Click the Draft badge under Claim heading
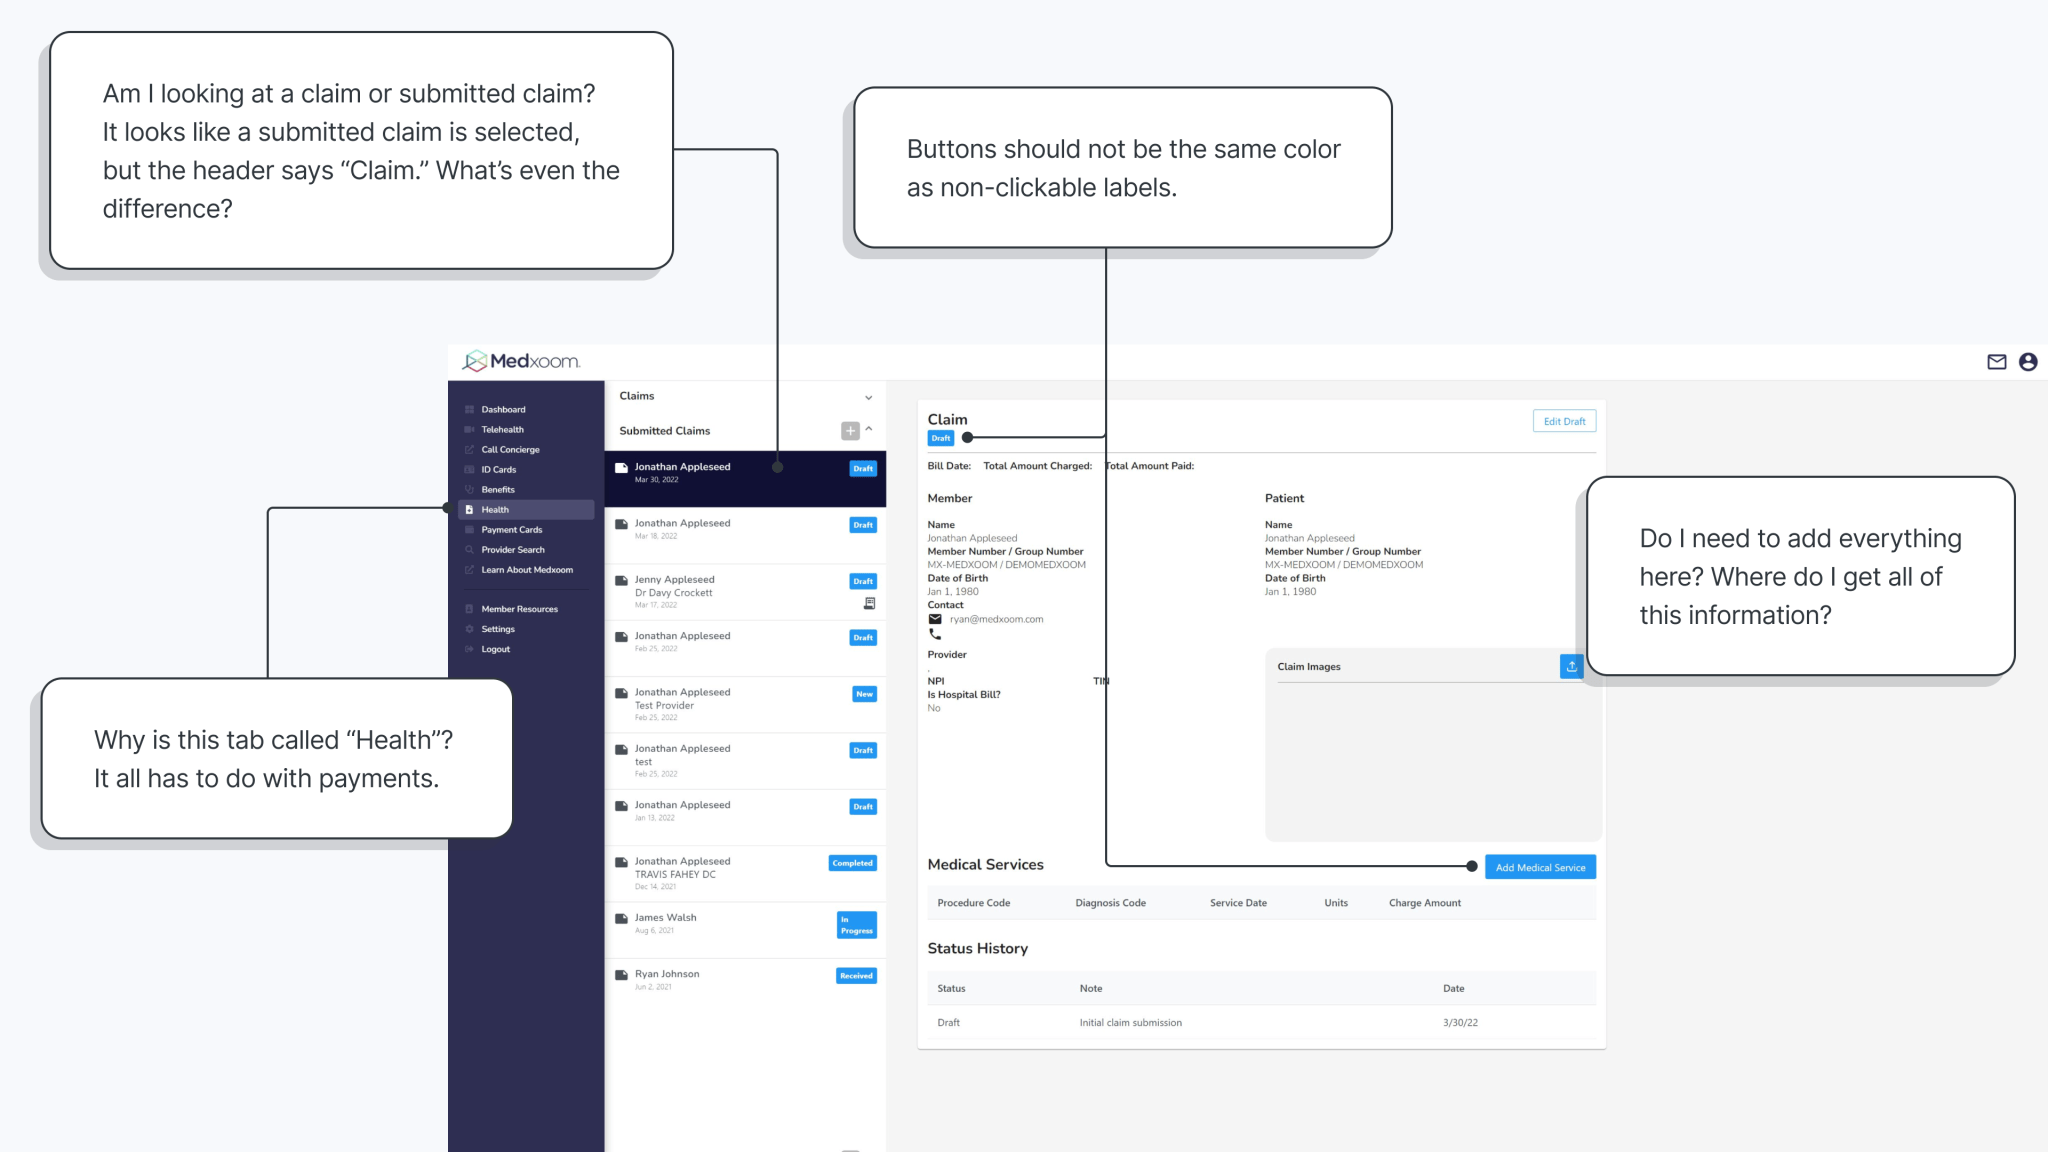This screenshot has width=2048, height=1152. pyautogui.click(x=941, y=438)
